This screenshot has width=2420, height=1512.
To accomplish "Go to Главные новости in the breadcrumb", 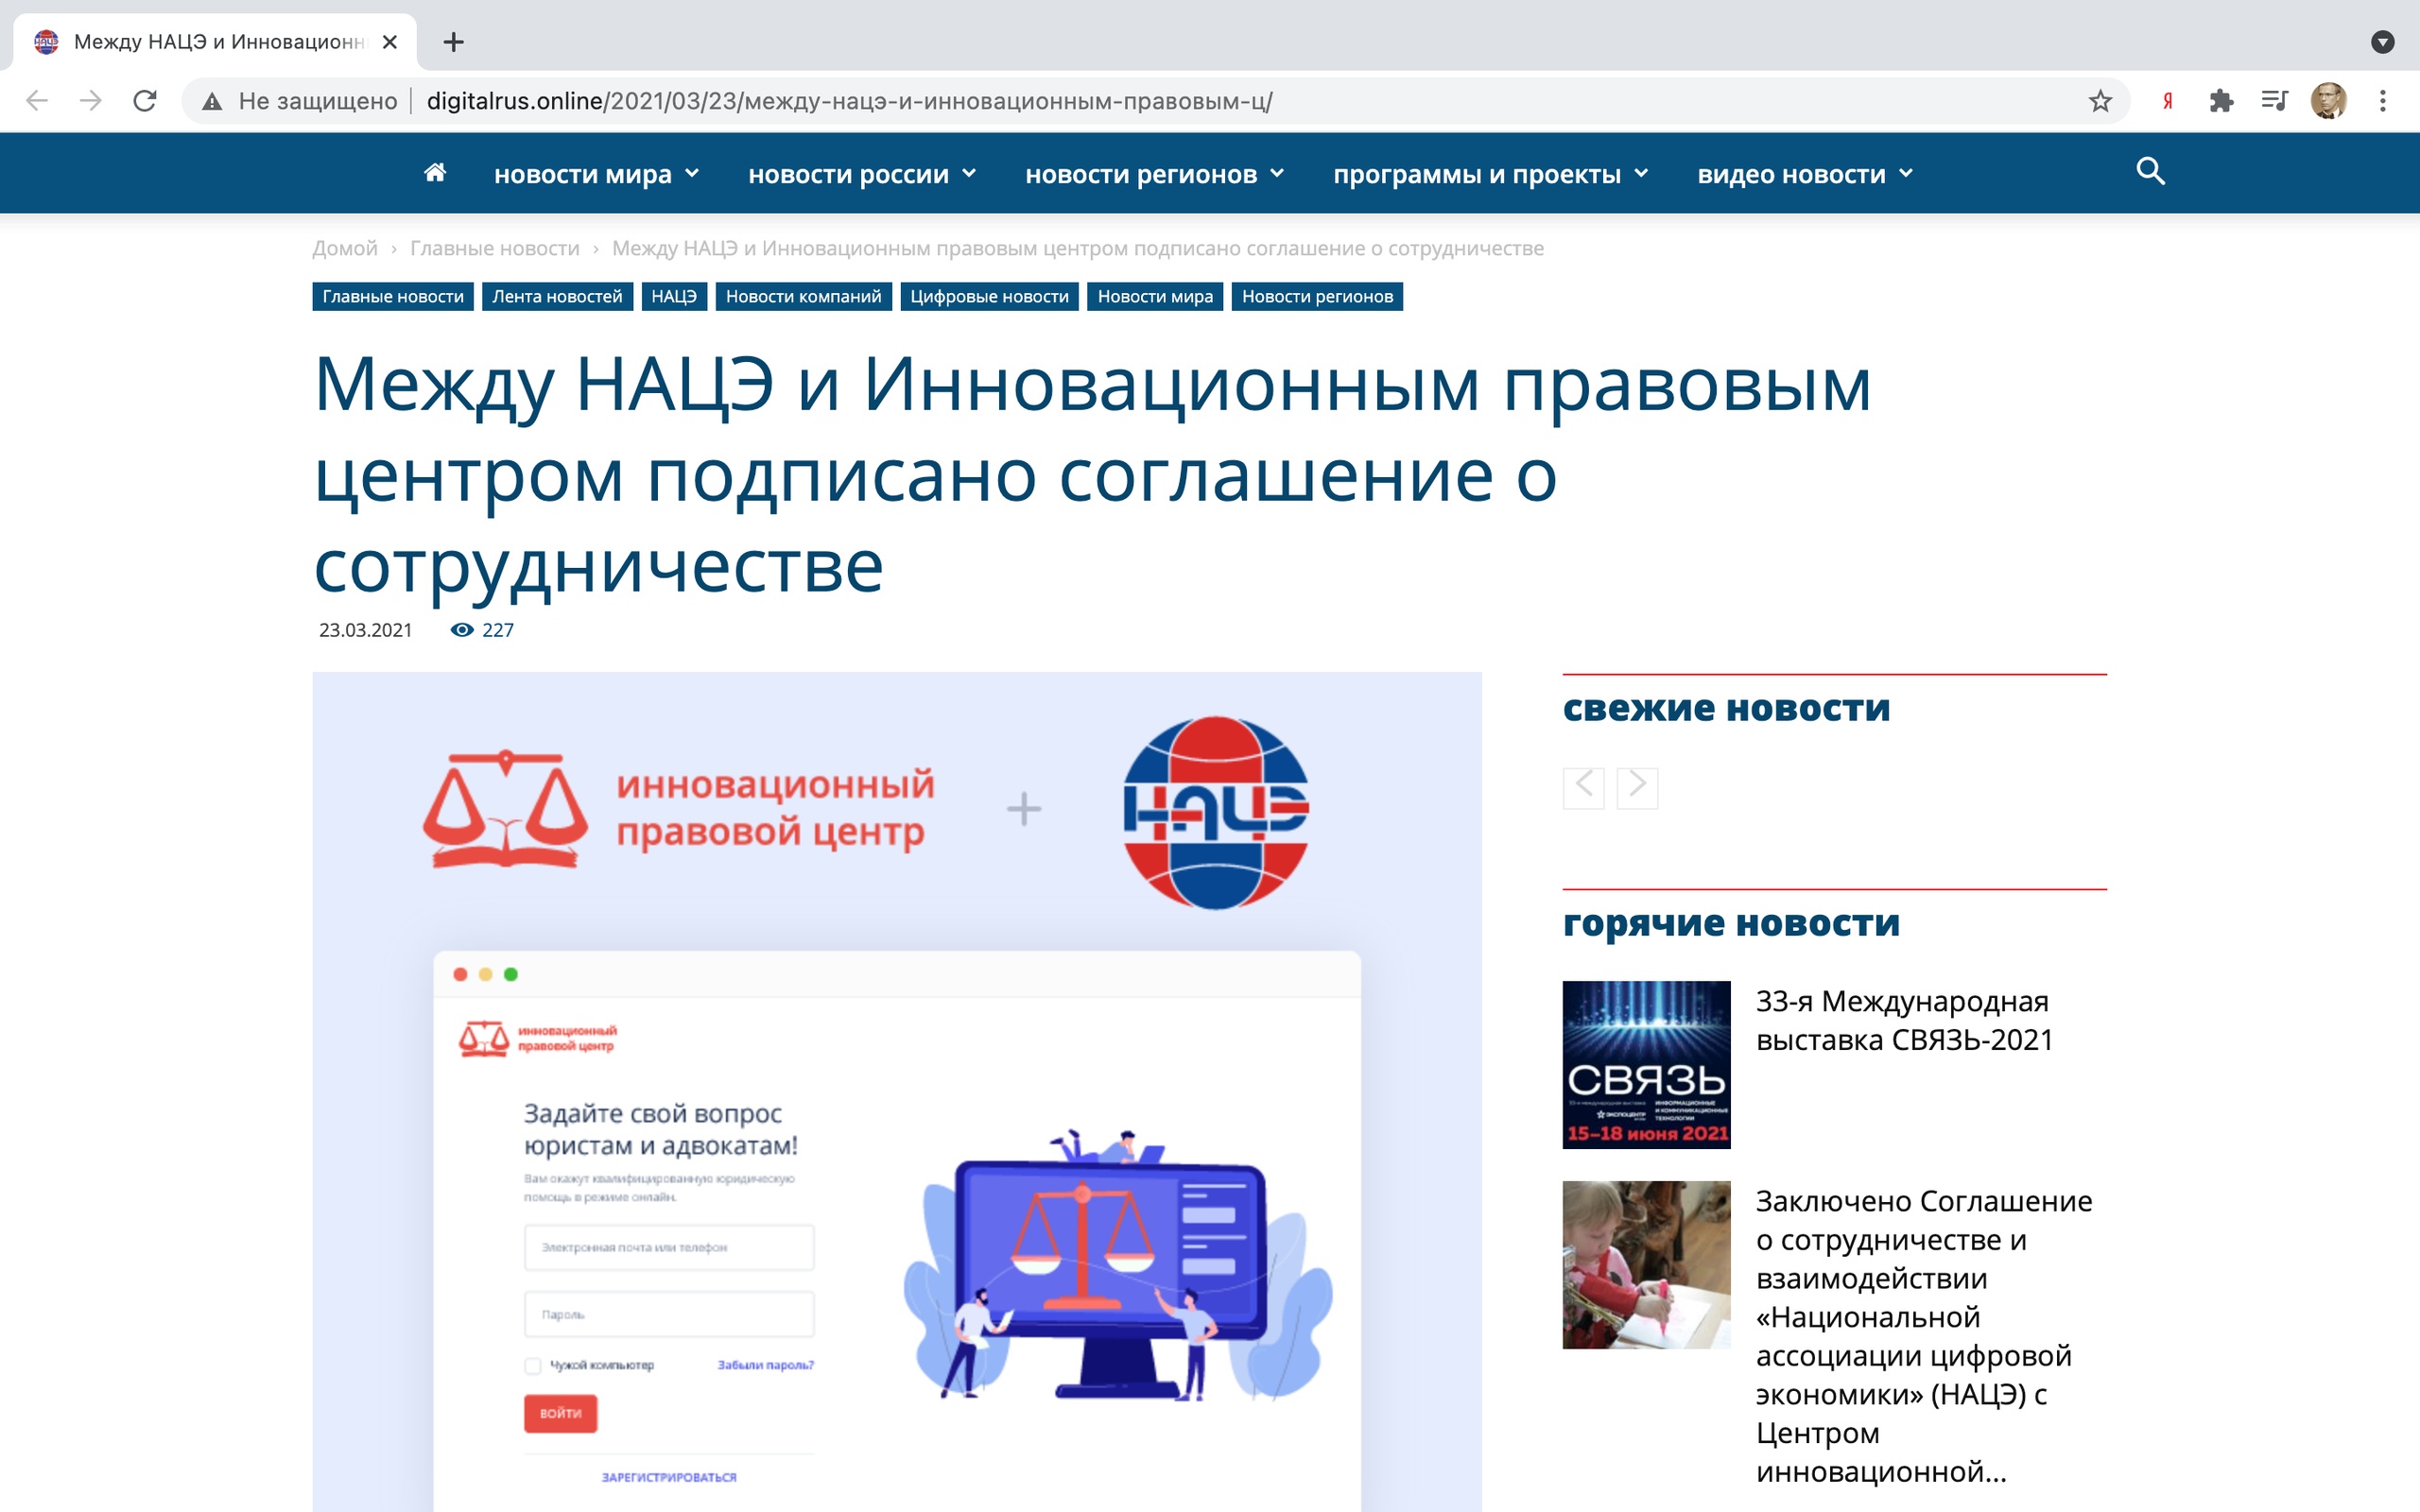I will [494, 249].
